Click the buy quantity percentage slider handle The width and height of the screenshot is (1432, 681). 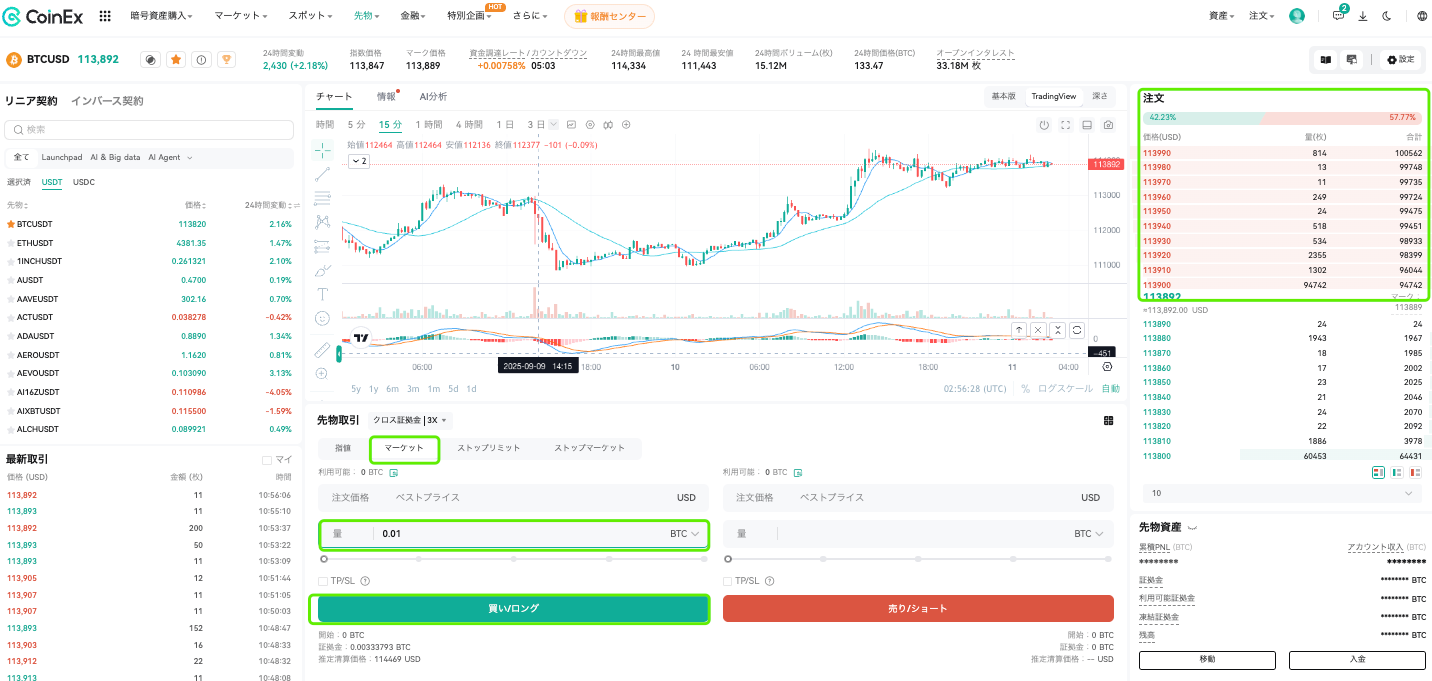323,559
